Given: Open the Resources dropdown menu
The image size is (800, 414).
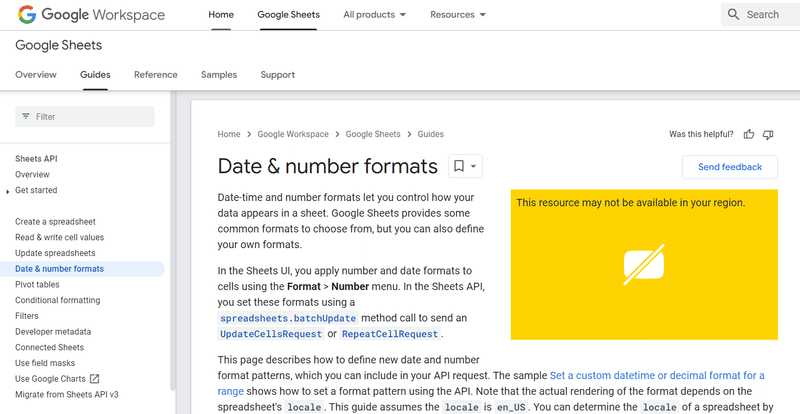Looking at the screenshot, I should pos(457,15).
